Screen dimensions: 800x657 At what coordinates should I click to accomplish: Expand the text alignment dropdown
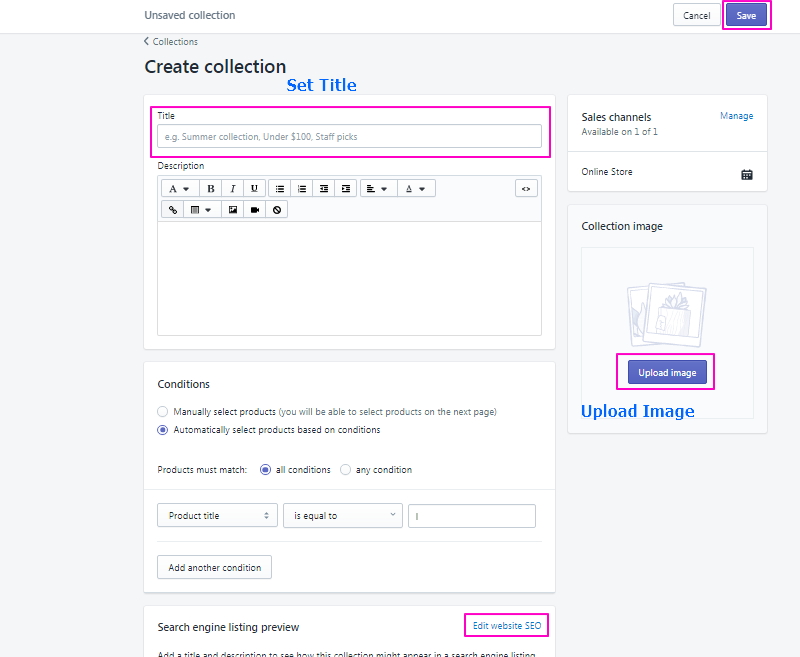click(377, 188)
